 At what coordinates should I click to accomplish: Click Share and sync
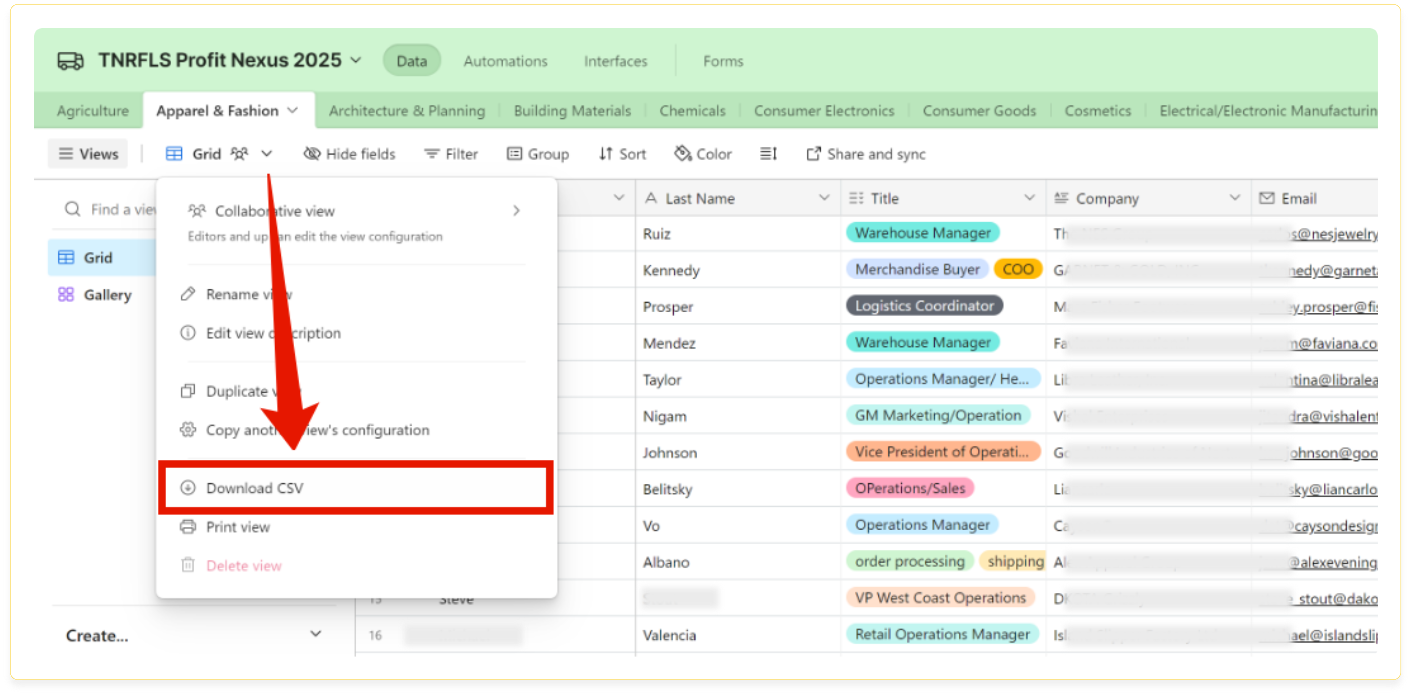[x=865, y=154]
